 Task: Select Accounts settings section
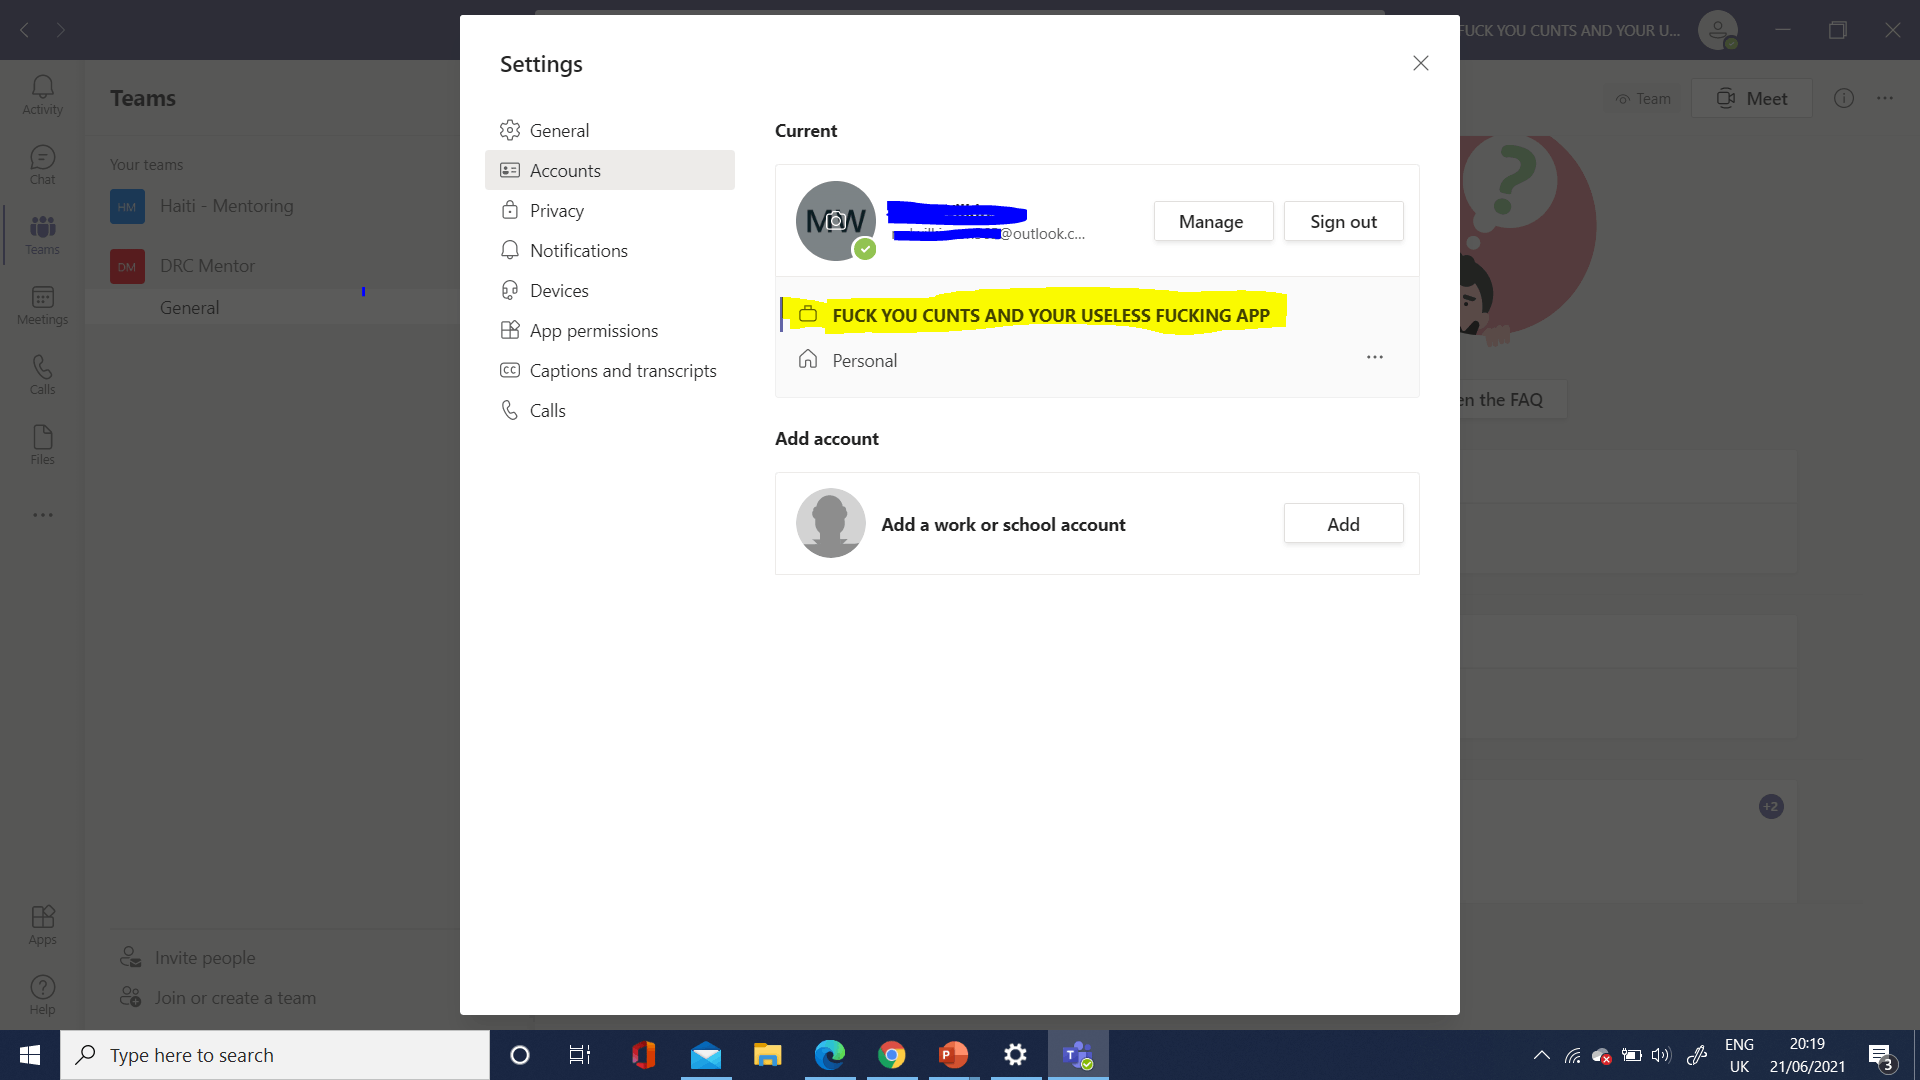click(610, 170)
